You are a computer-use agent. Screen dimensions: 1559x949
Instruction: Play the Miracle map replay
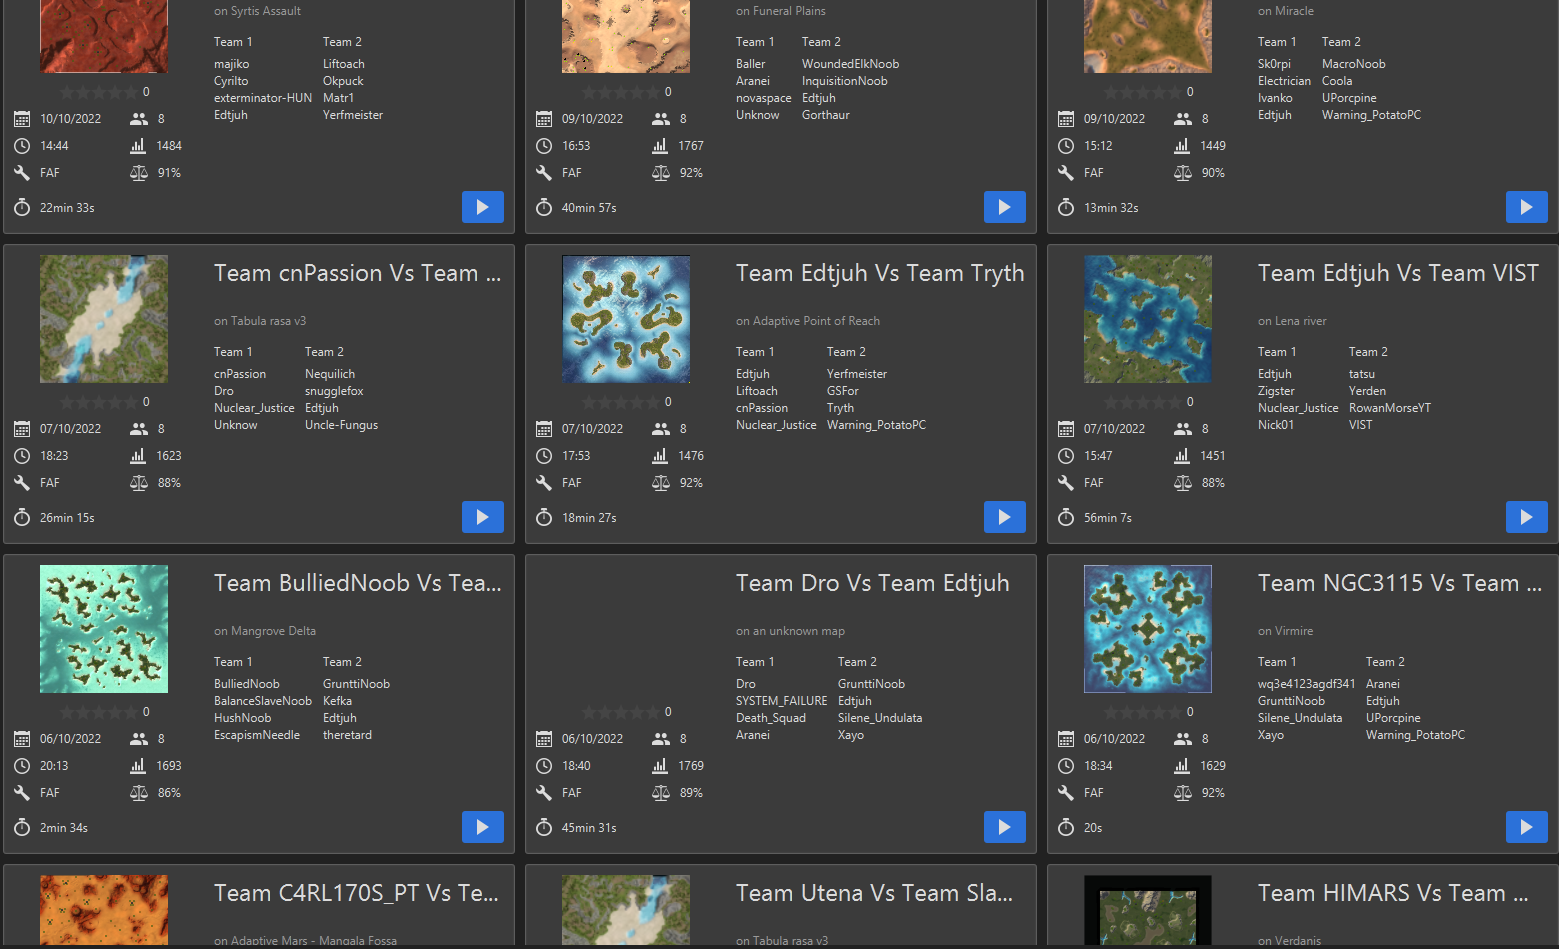(x=1526, y=207)
